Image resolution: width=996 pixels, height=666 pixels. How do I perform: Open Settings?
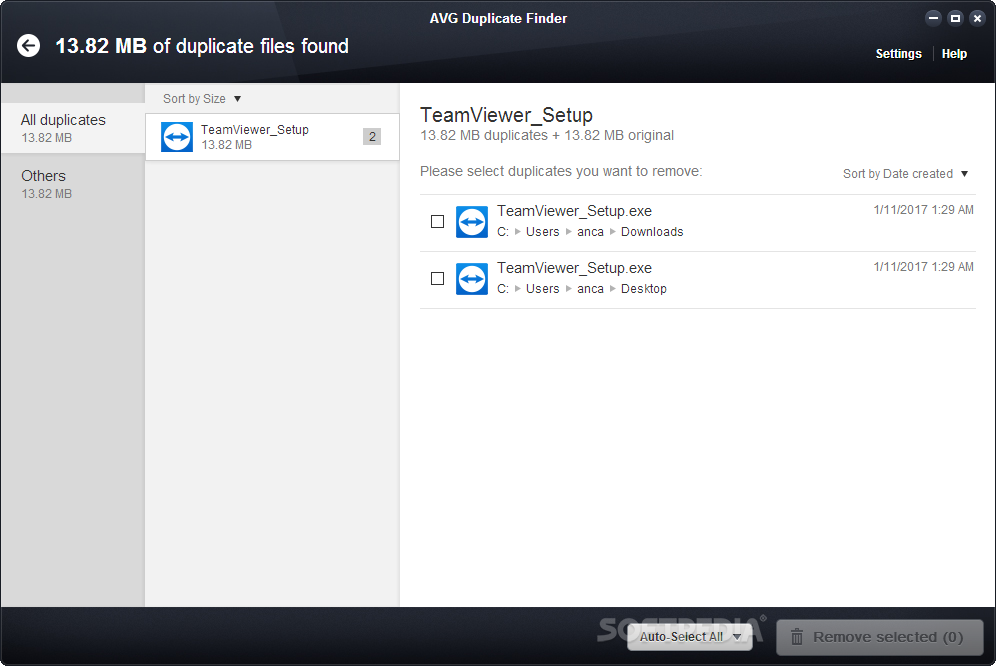(x=898, y=54)
